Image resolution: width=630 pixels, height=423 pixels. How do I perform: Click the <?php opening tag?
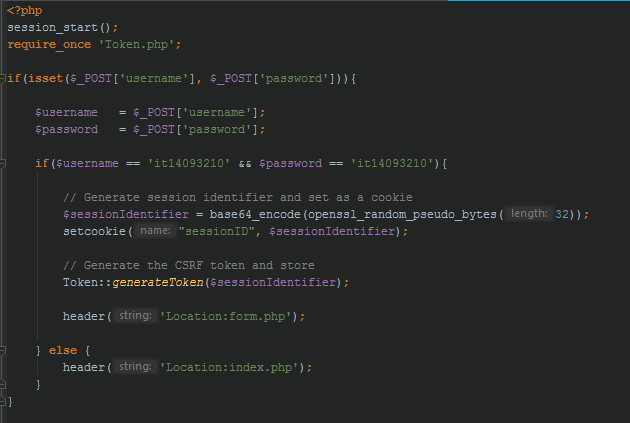click(x=25, y=10)
